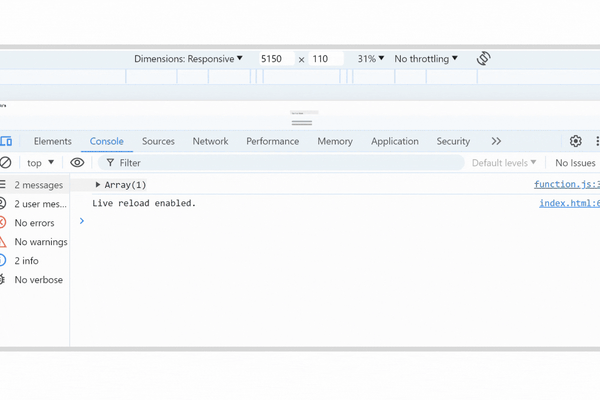The image size is (600, 400).
Task: Click the viewport height field 110
Action: (326, 59)
